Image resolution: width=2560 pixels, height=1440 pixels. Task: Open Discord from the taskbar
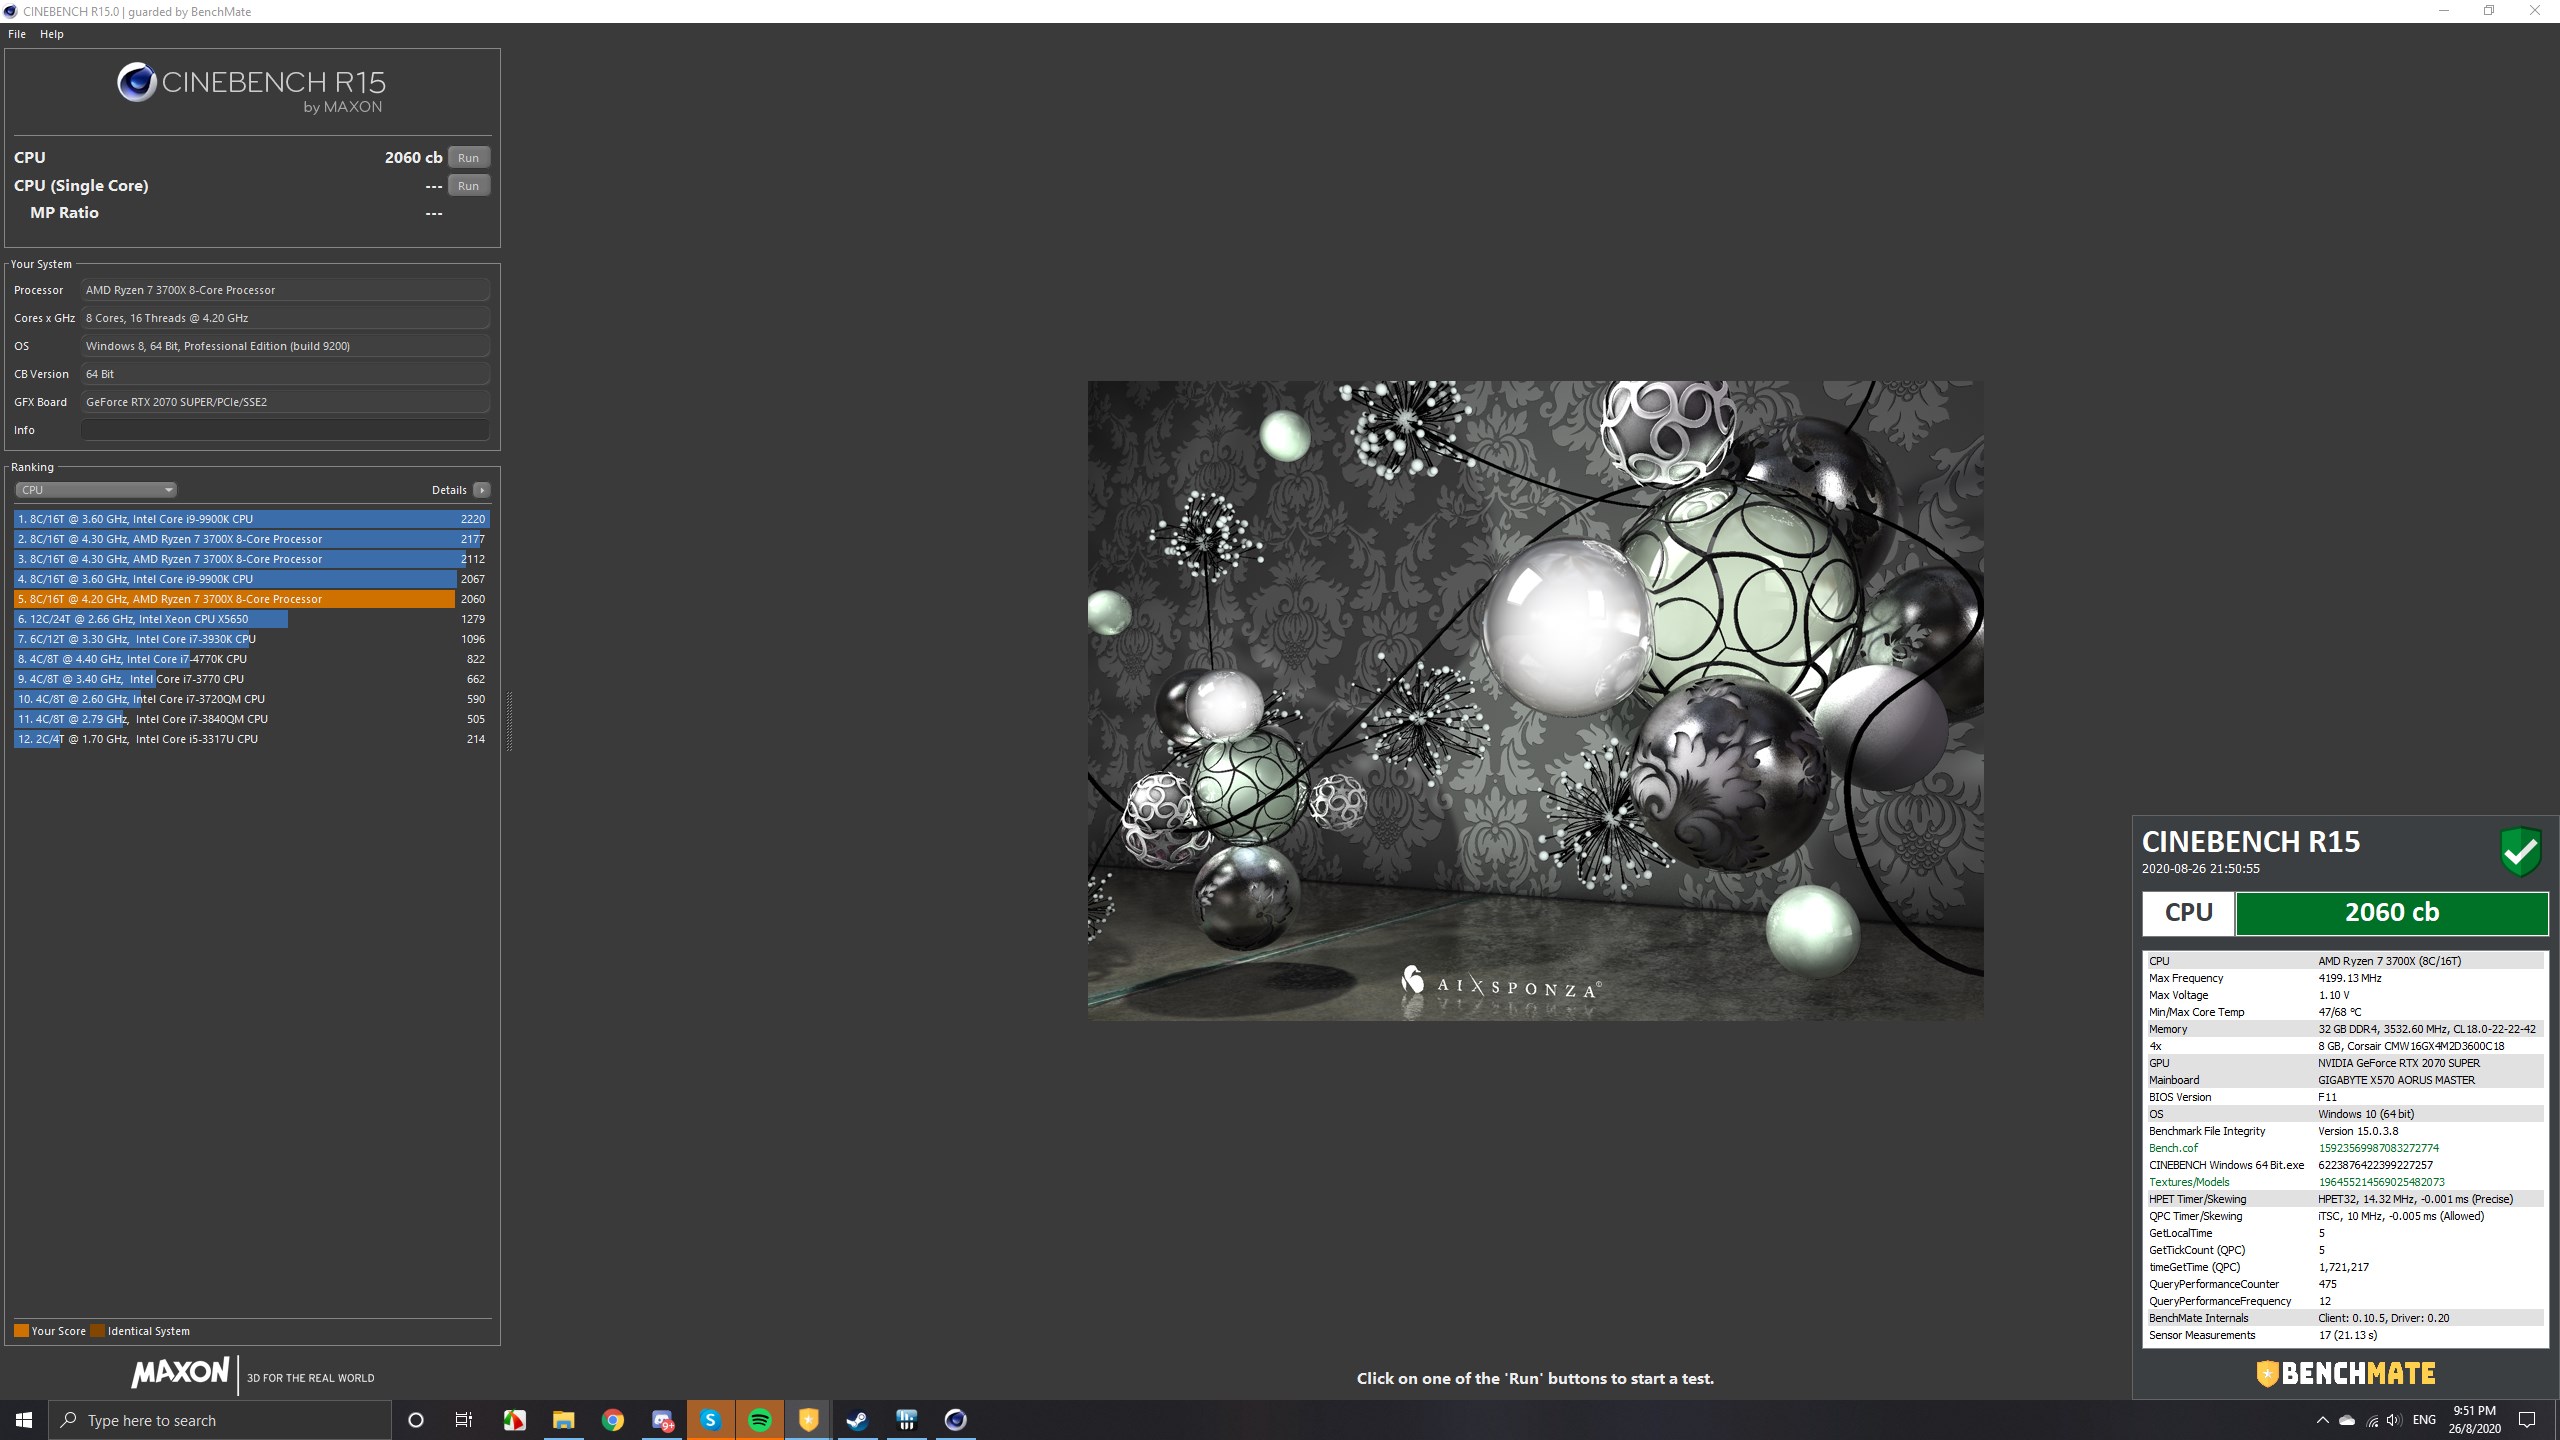[661, 1420]
